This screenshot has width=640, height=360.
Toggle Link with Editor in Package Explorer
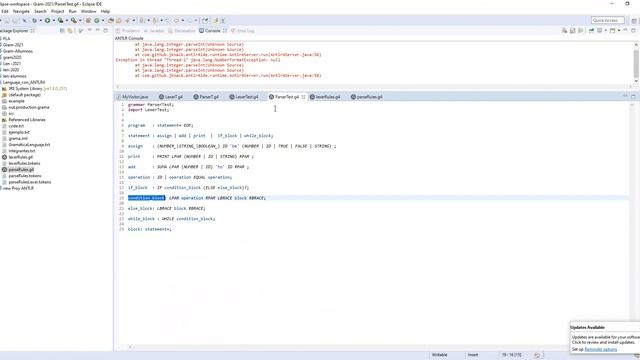tap(70, 31)
